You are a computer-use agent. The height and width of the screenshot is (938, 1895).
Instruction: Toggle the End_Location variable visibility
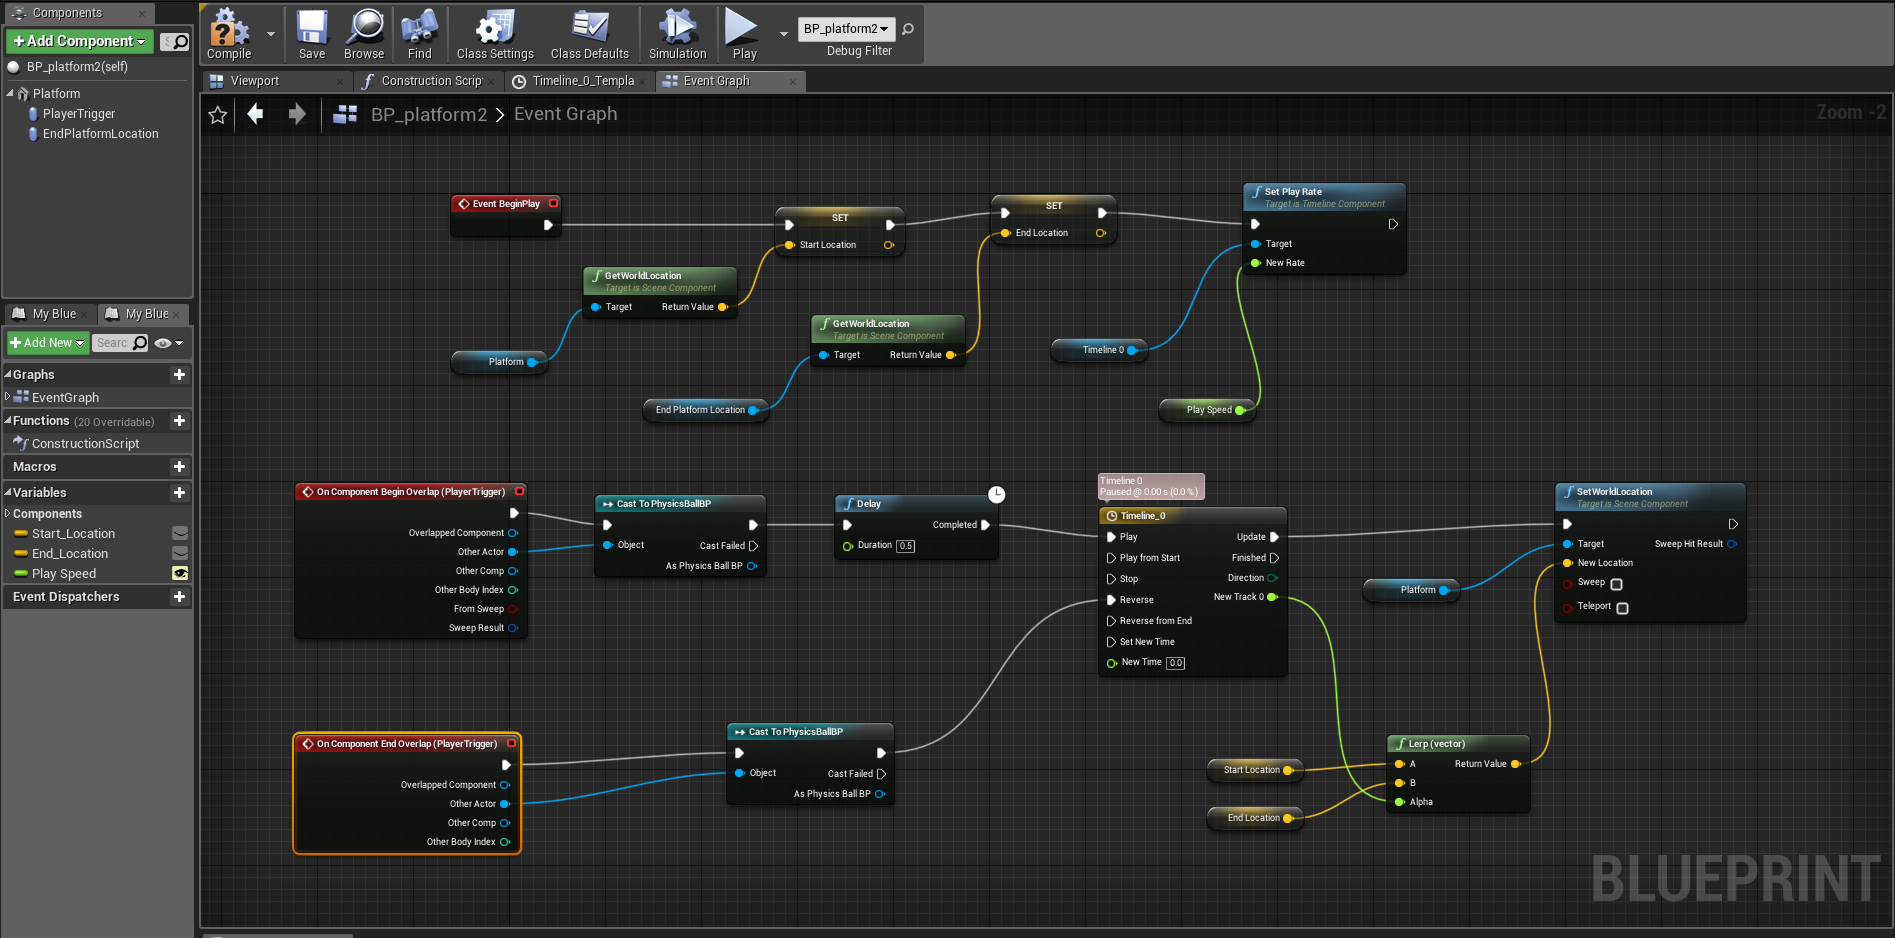180,553
